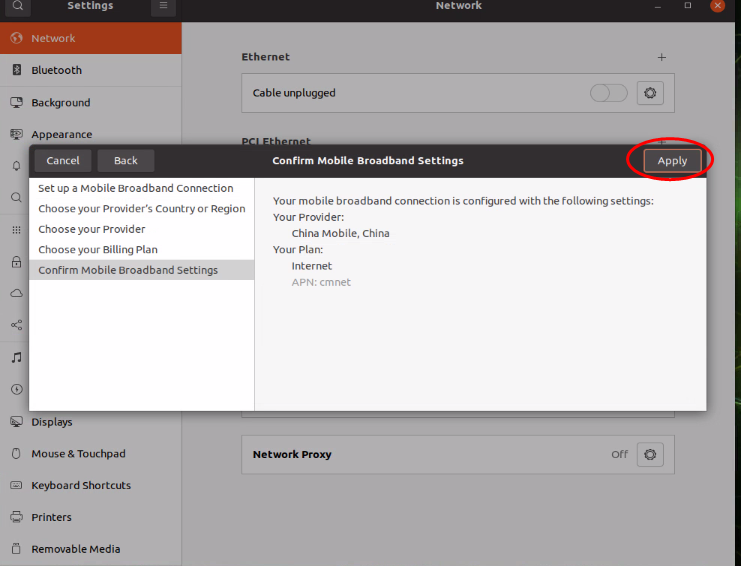Image resolution: width=741 pixels, height=566 pixels.
Task: Maximize the Settings window
Action: 688,6
